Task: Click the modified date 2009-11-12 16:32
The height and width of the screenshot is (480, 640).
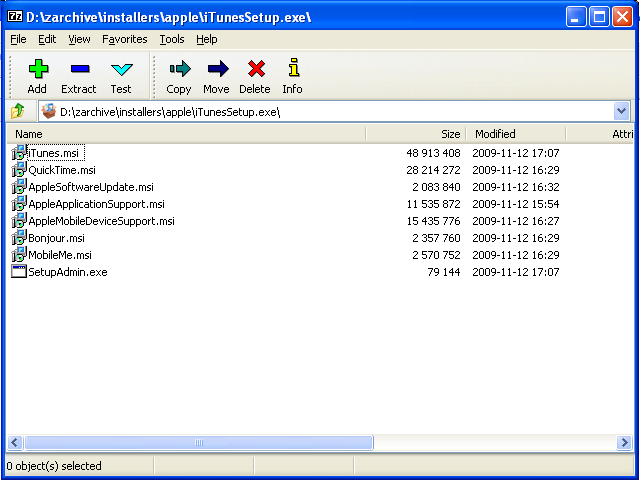Action: point(516,187)
